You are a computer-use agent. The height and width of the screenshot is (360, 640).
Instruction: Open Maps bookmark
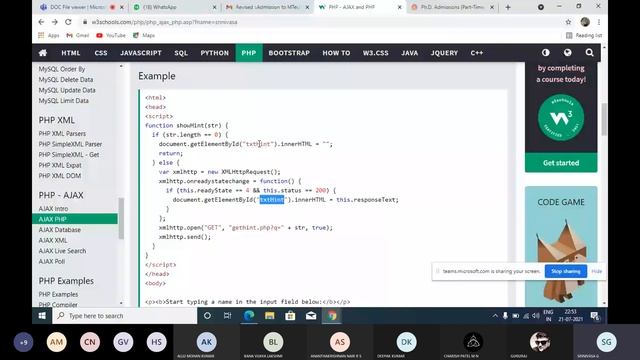[x=144, y=36]
